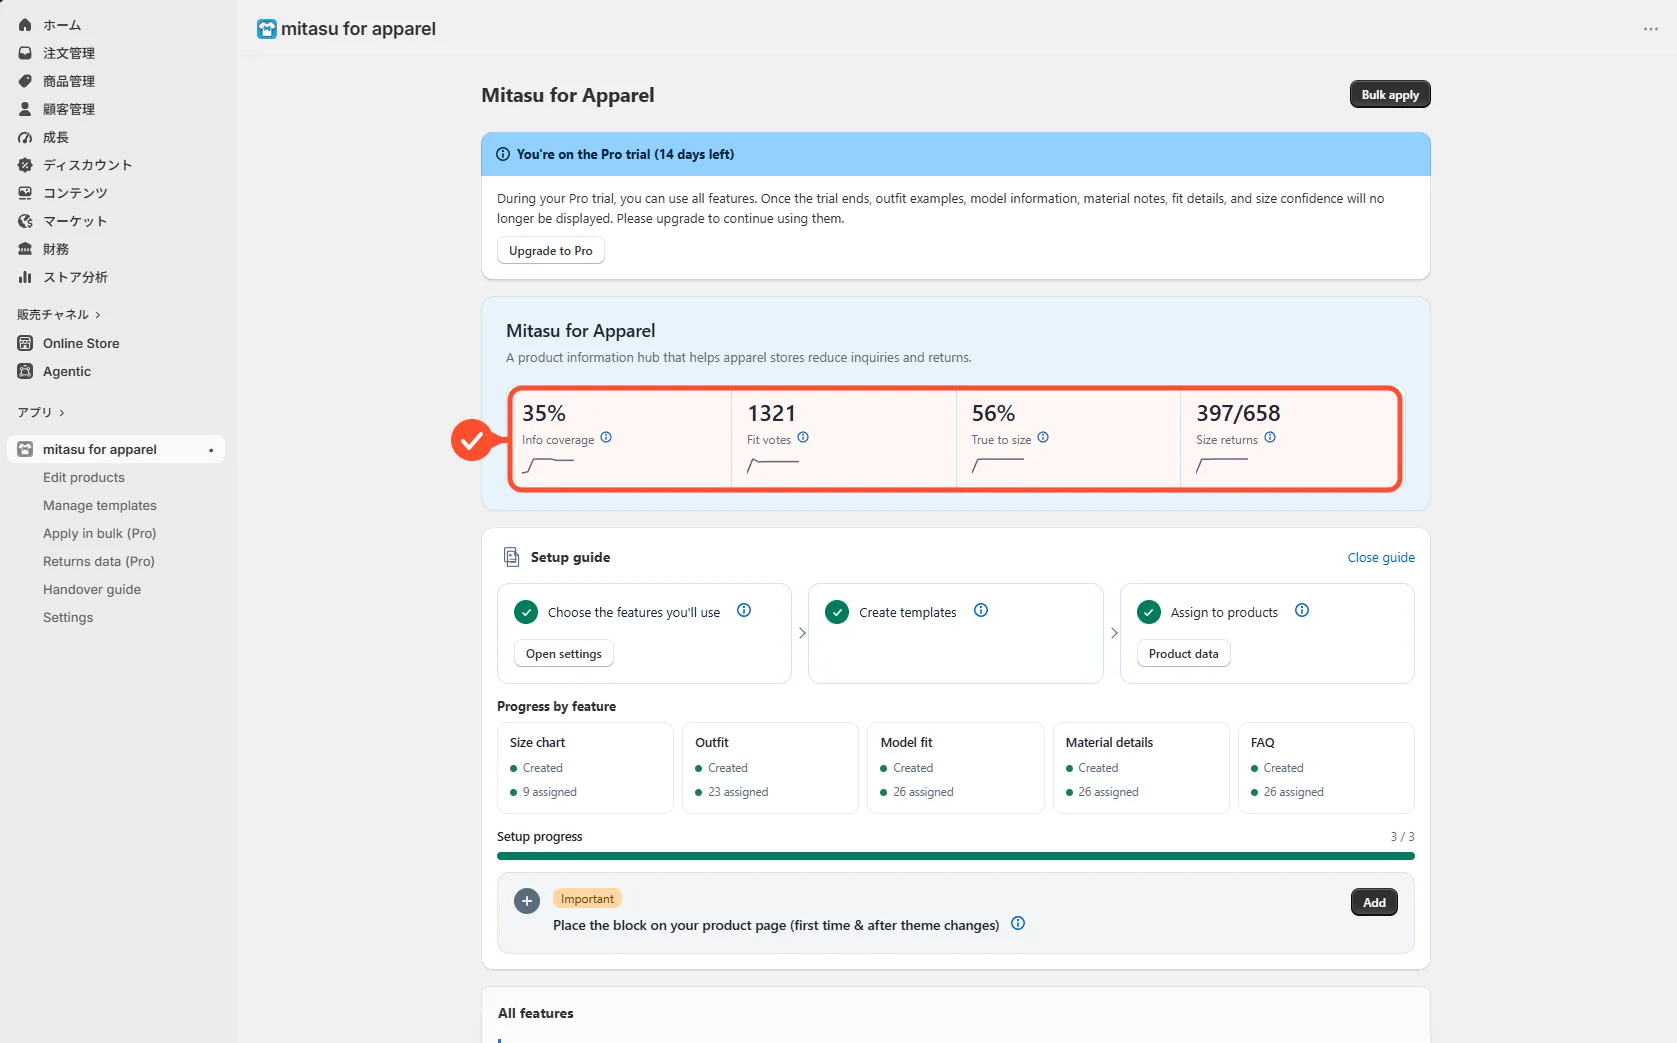Click the Material details feature card
This screenshot has width=1677, height=1043.
coord(1141,768)
